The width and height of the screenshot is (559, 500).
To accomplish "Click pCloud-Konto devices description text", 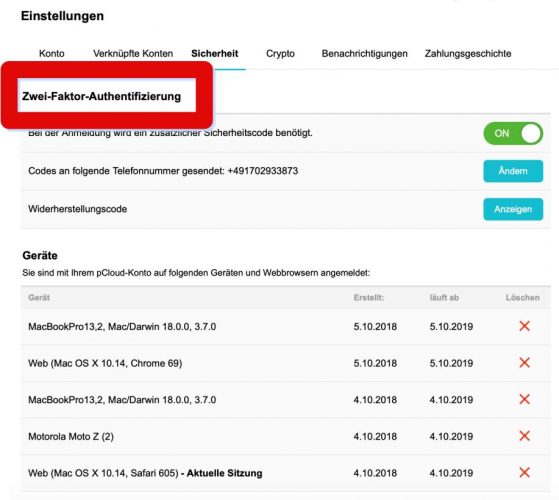I will 196,273.
